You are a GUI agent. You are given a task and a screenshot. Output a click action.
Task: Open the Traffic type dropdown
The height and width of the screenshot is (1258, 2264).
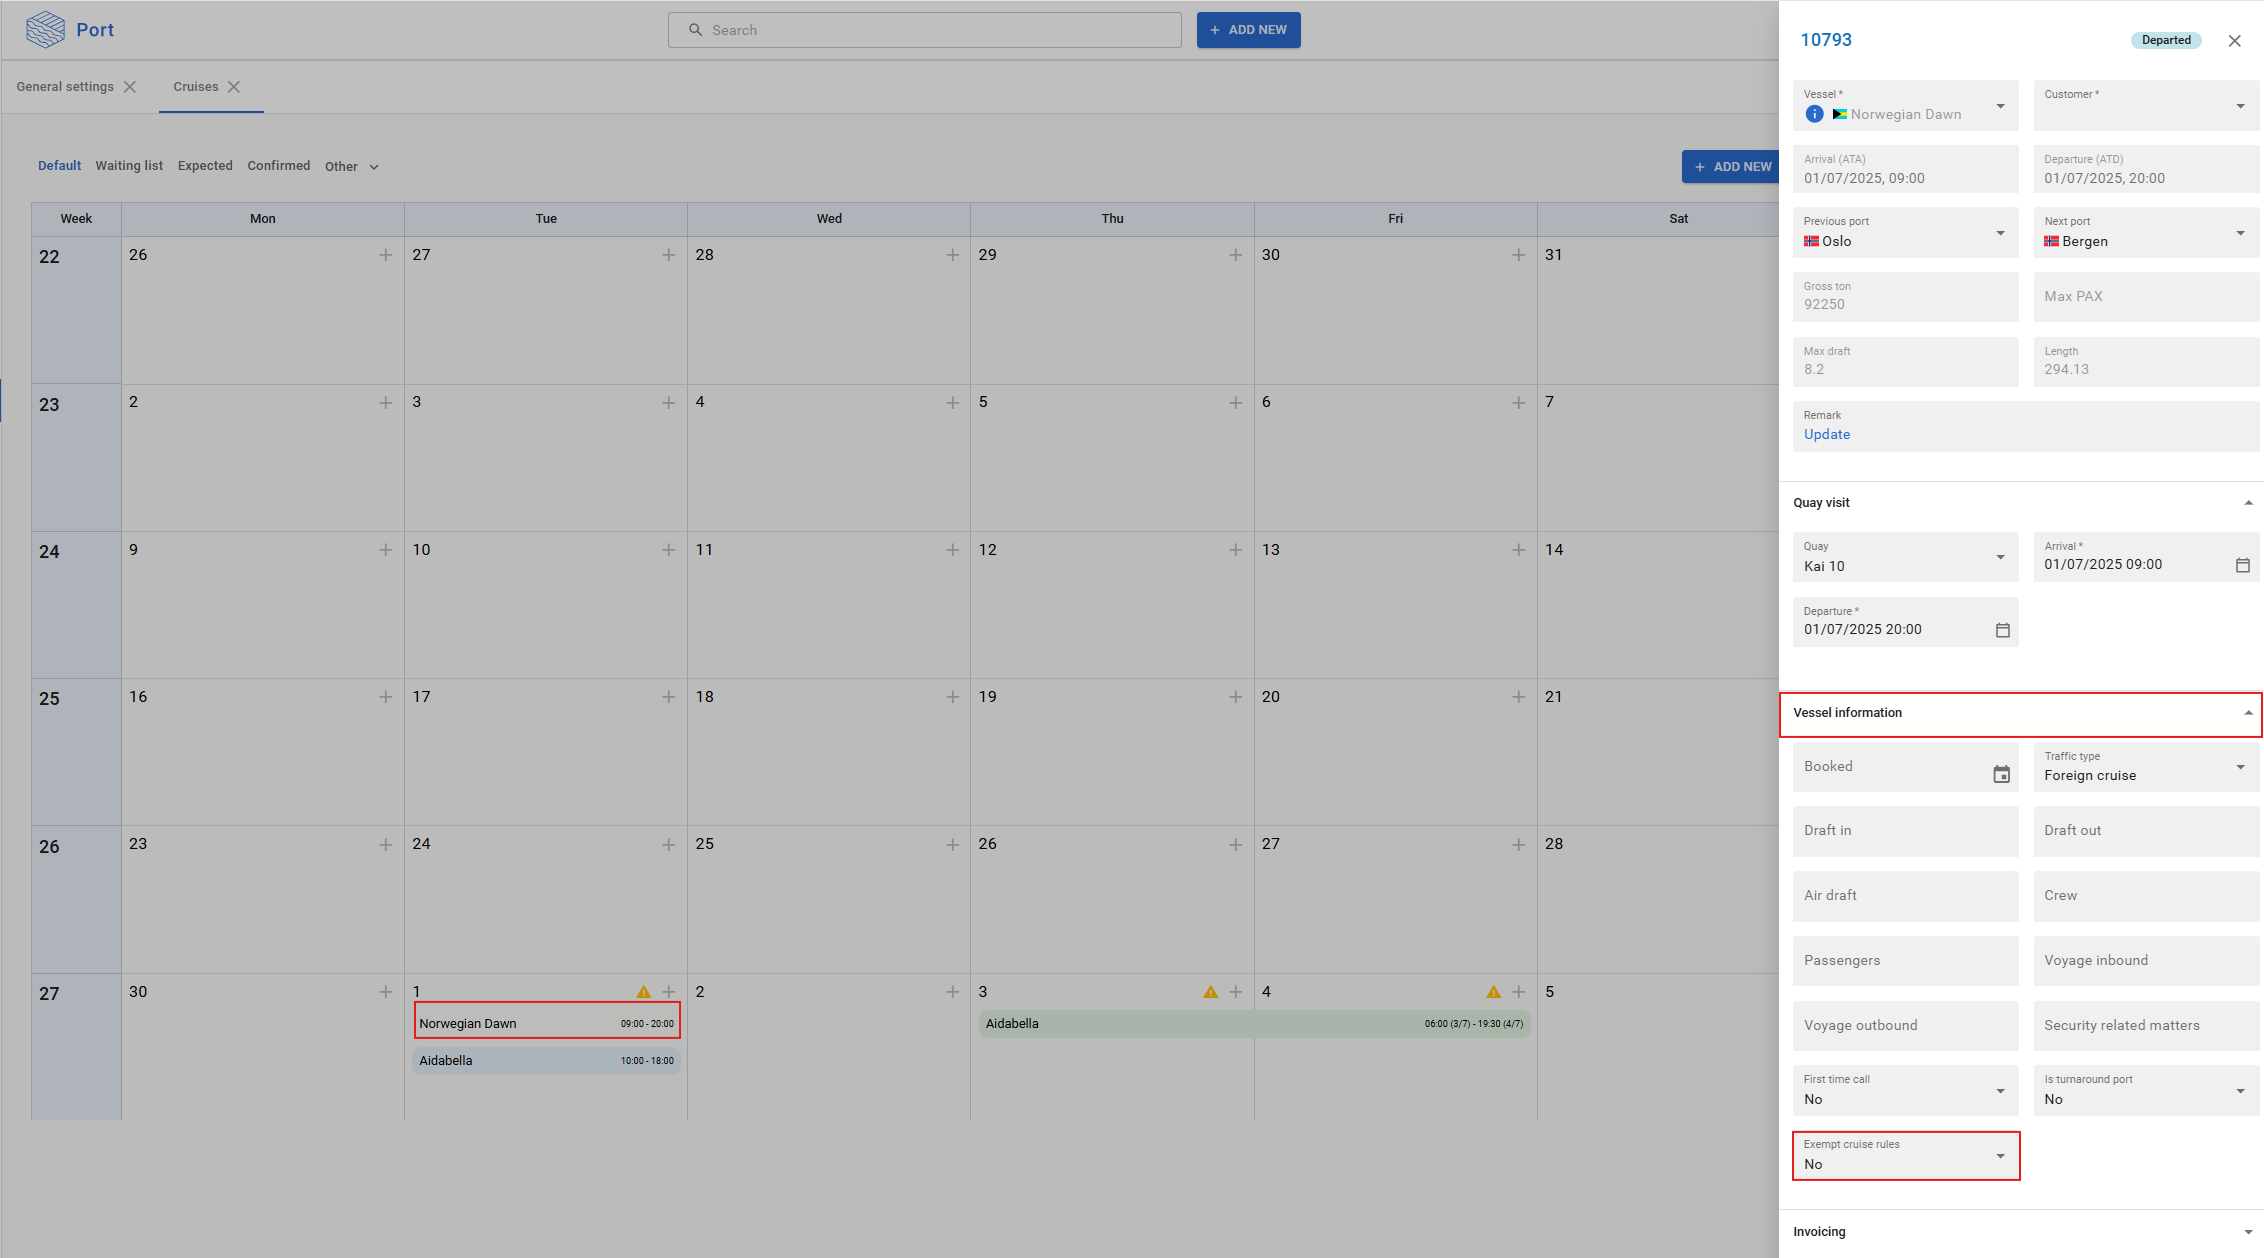[x=2145, y=767]
